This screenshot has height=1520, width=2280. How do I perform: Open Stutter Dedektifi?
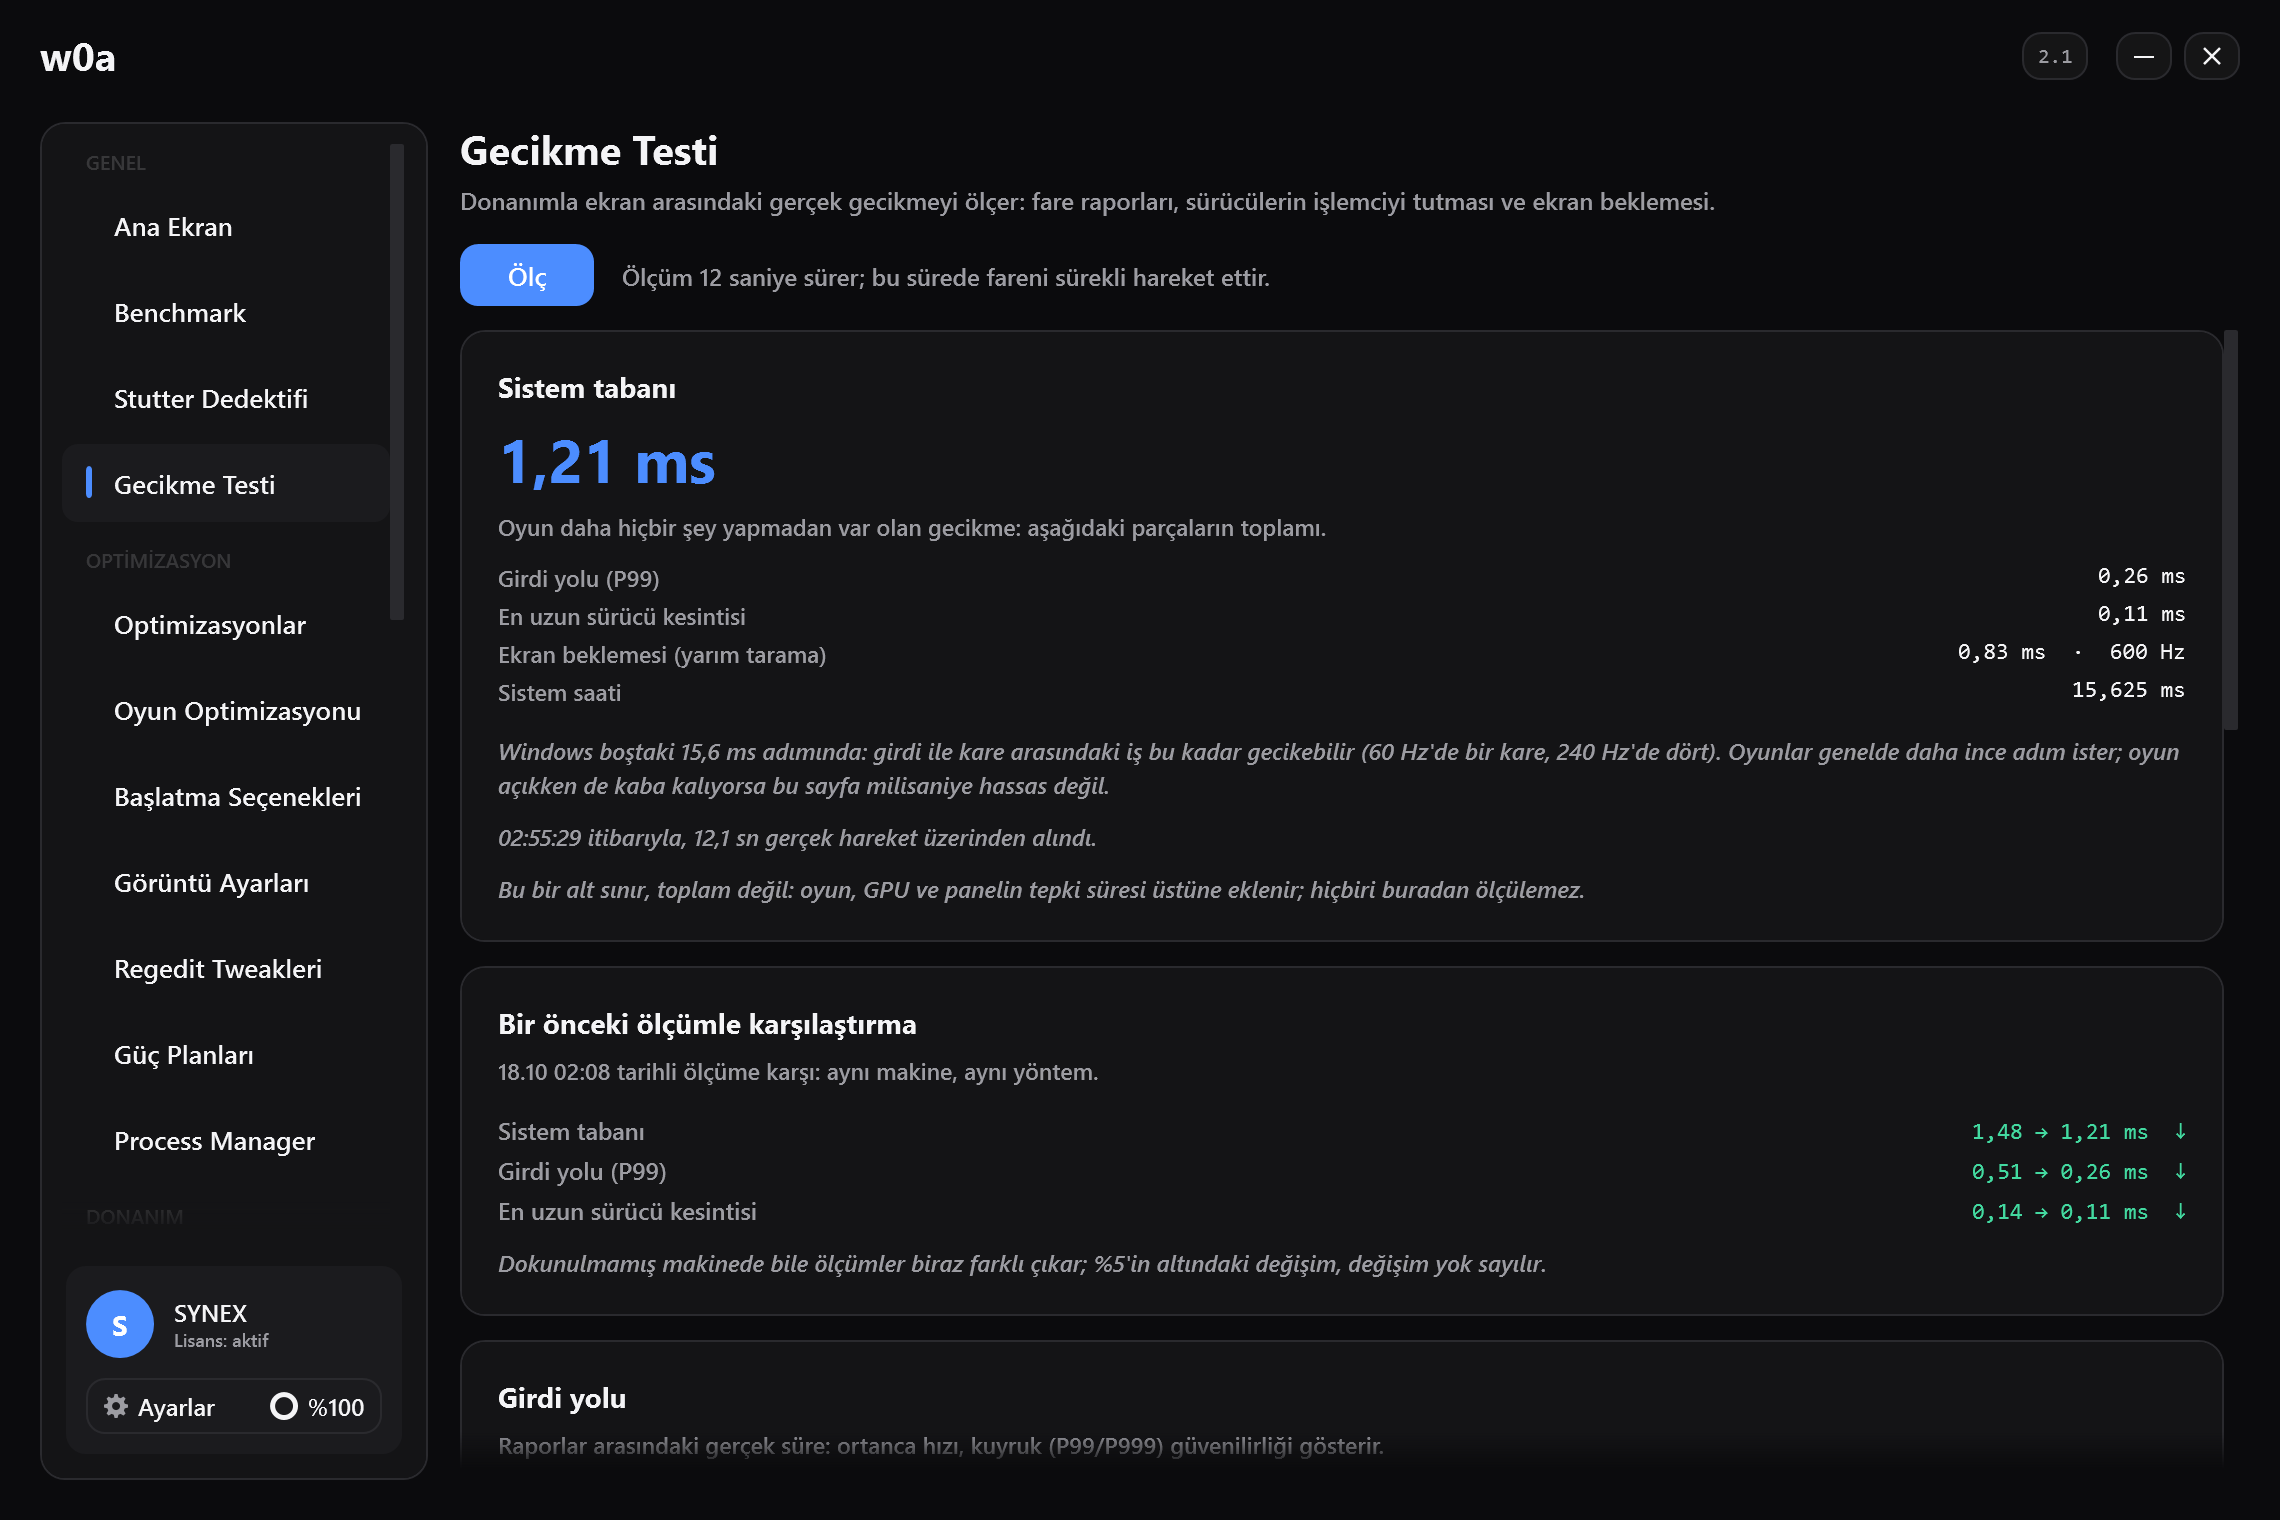(225, 399)
